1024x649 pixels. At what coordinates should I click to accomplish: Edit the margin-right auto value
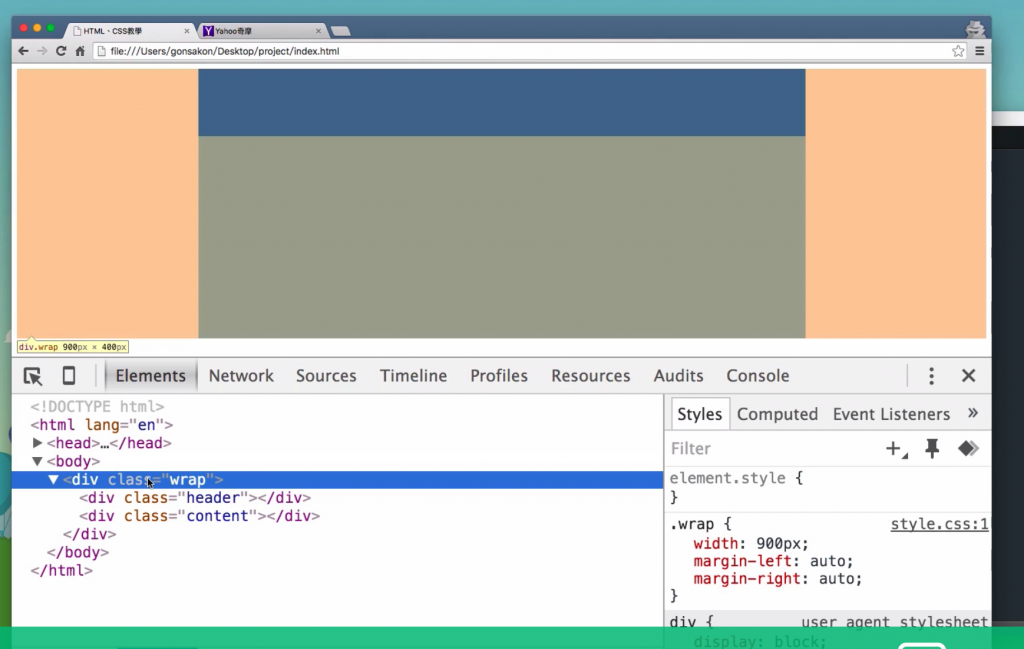click(x=839, y=578)
